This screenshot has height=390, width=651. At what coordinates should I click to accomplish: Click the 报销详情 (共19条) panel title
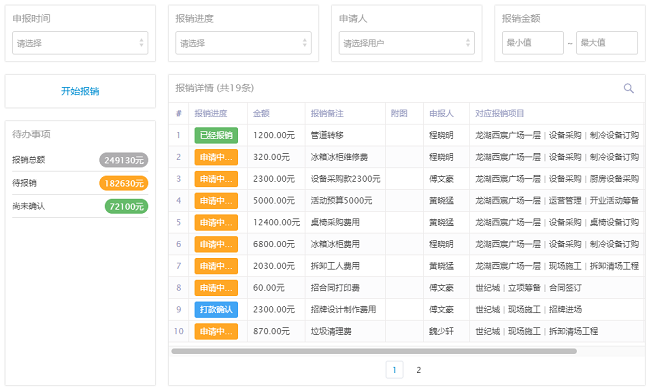215,88
